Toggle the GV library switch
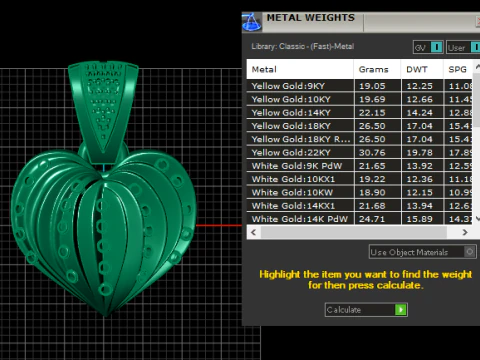The height and width of the screenshot is (360, 480). pos(428,47)
